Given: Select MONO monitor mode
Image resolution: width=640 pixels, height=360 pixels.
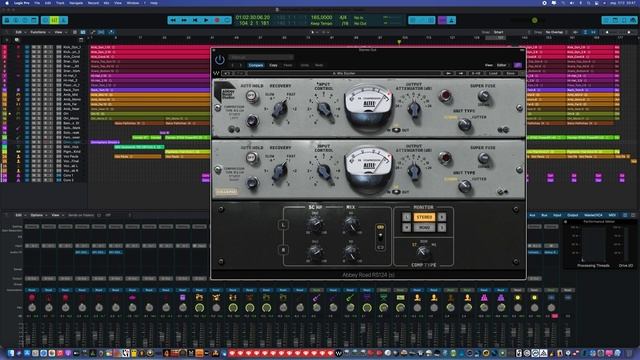Looking at the screenshot, I should coord(424,227).
